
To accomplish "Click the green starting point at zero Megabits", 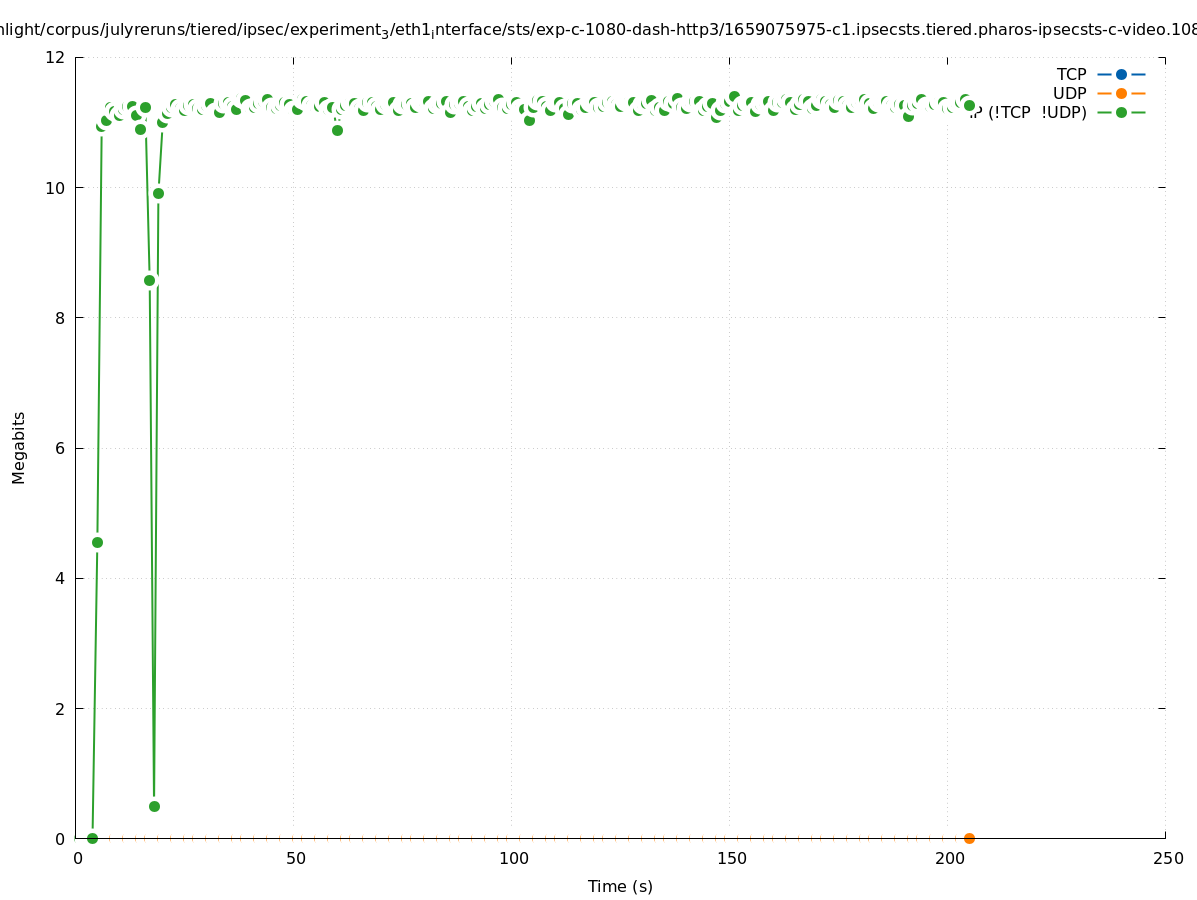I will click(x=92, y=838).
